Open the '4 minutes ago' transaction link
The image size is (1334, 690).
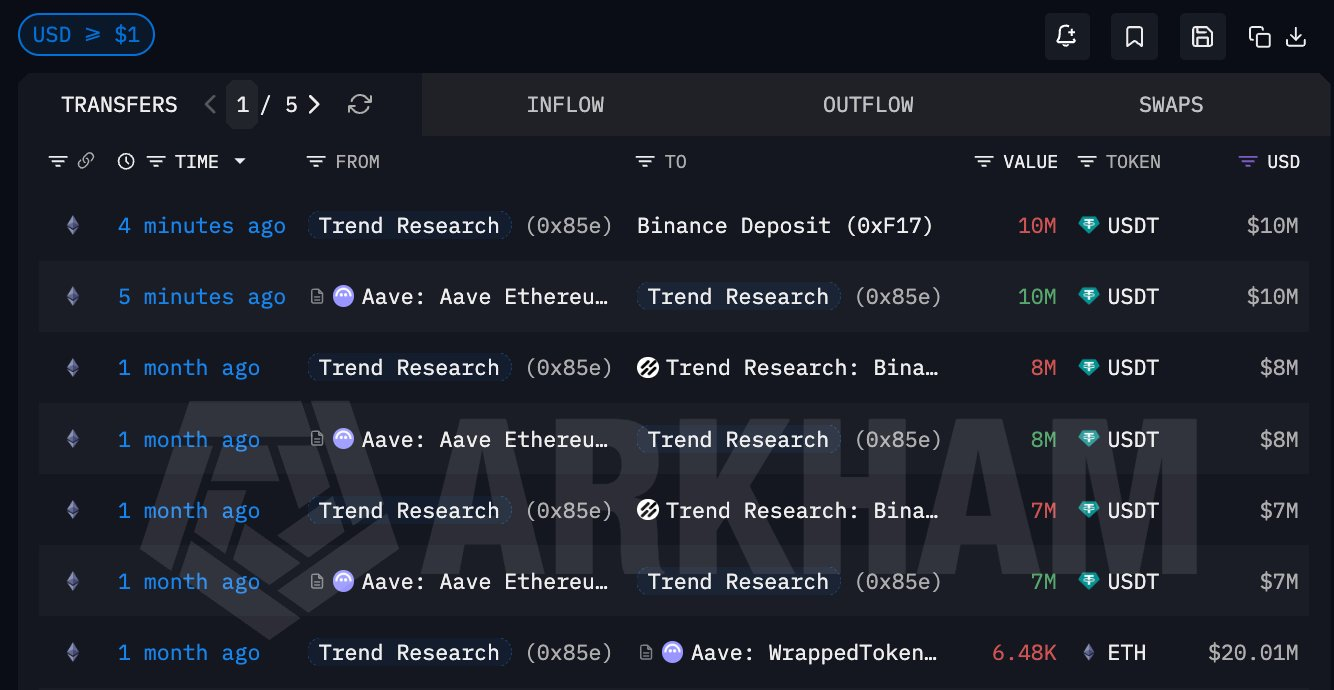pos(201,226)
